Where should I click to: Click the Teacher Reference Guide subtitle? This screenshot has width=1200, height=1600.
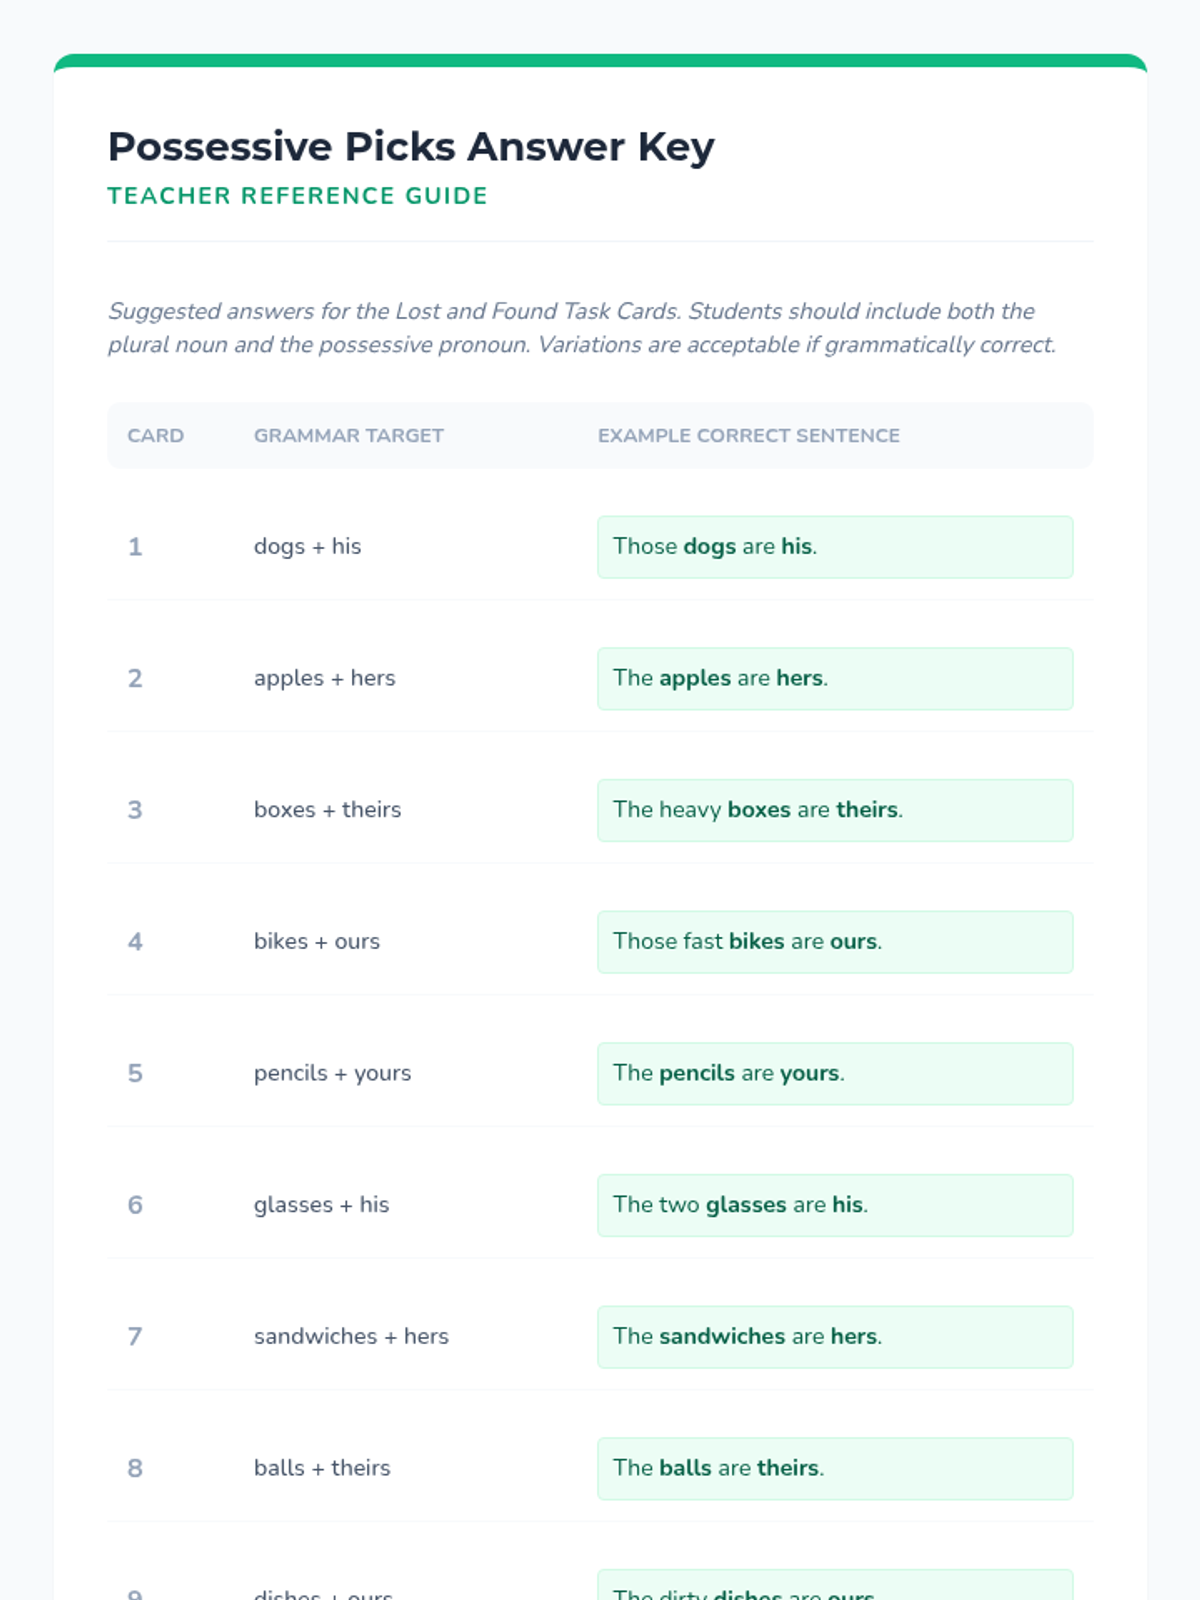297,196
